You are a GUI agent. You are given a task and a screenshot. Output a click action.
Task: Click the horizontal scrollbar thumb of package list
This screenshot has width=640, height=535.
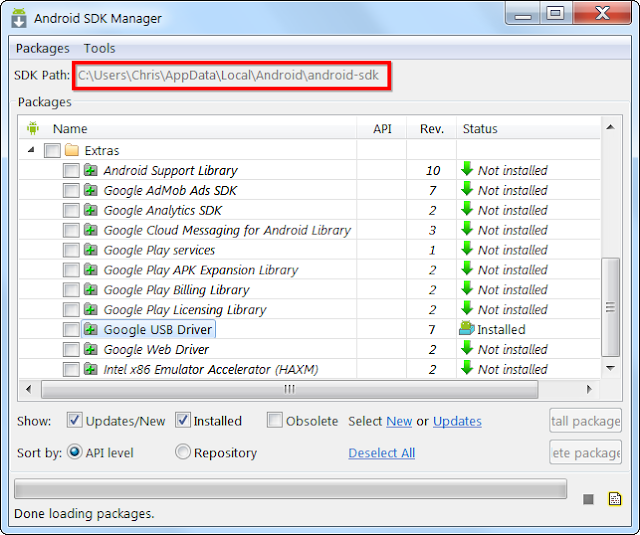coord(289,389)
